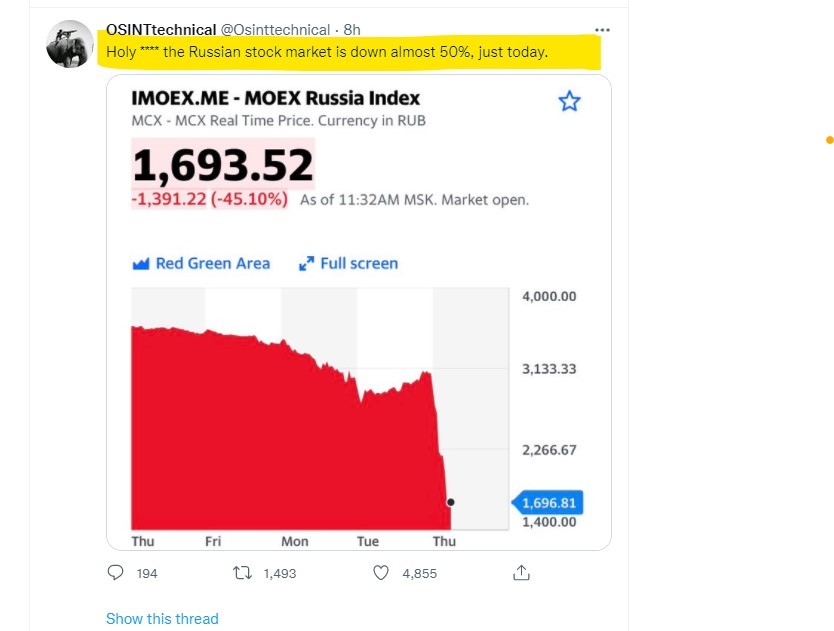
Task: Click the blue 1,696.81 price label
Action: pyautogui.click(x=547, y=503)
